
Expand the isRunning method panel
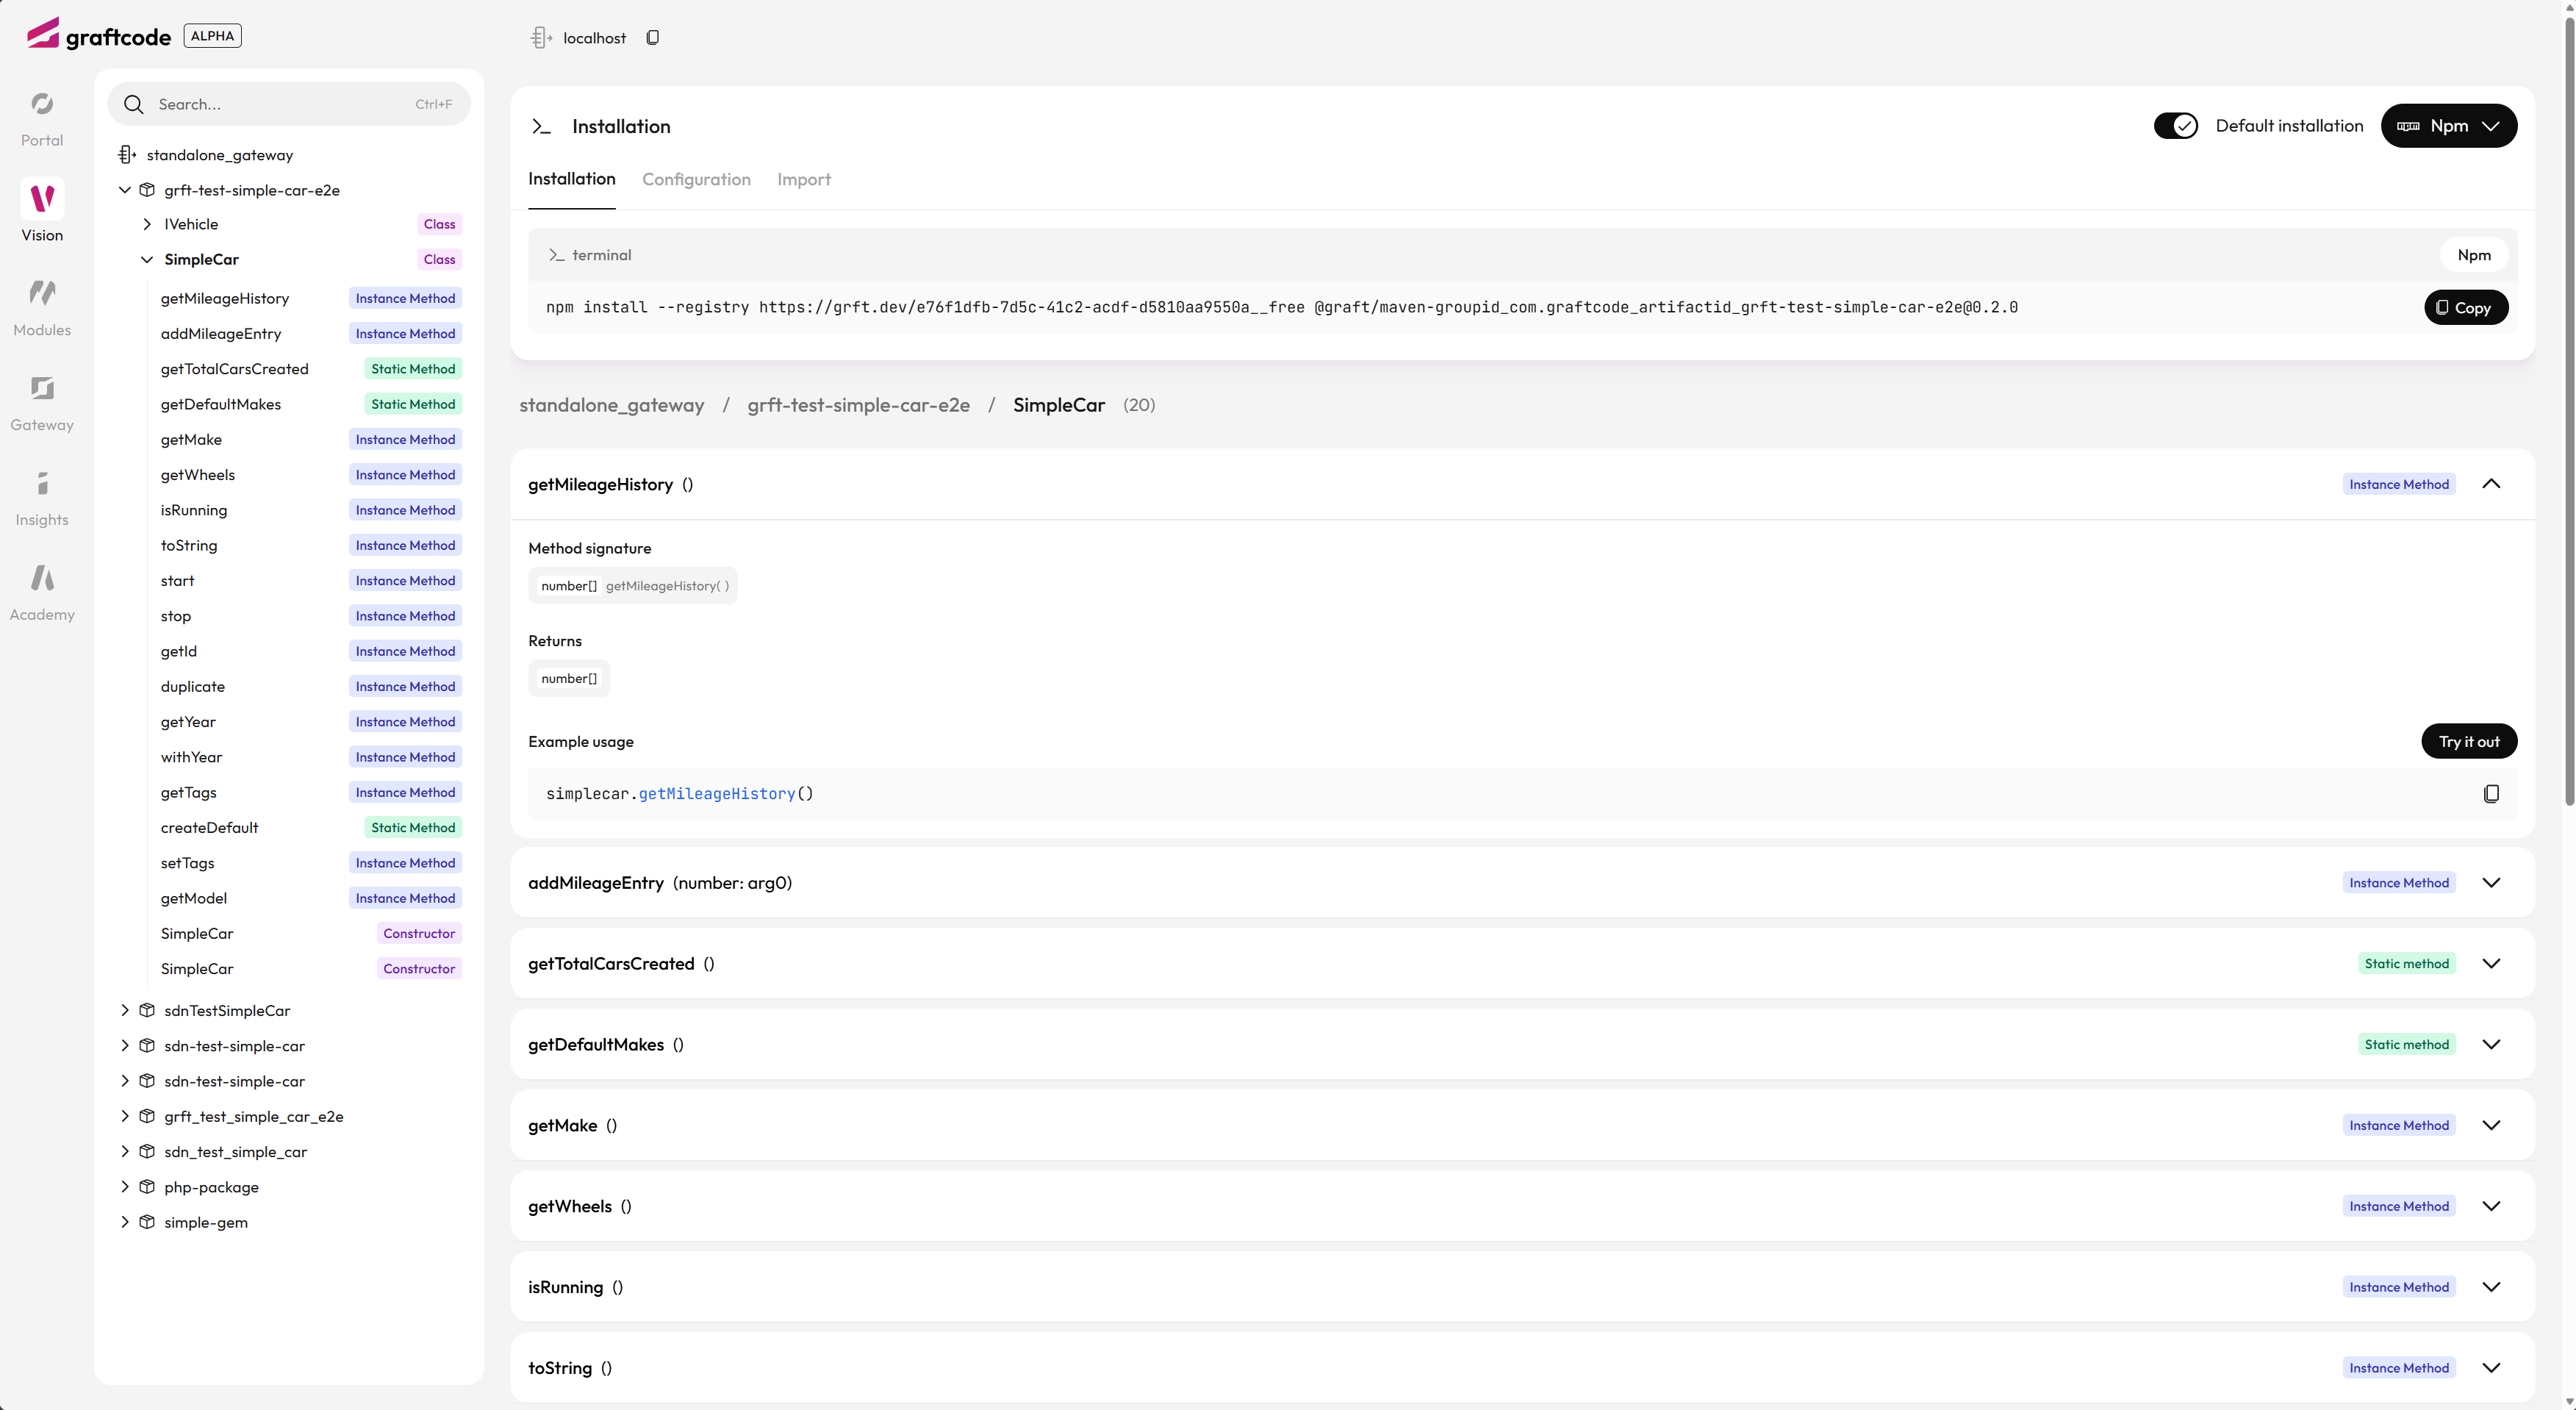2491,1288
